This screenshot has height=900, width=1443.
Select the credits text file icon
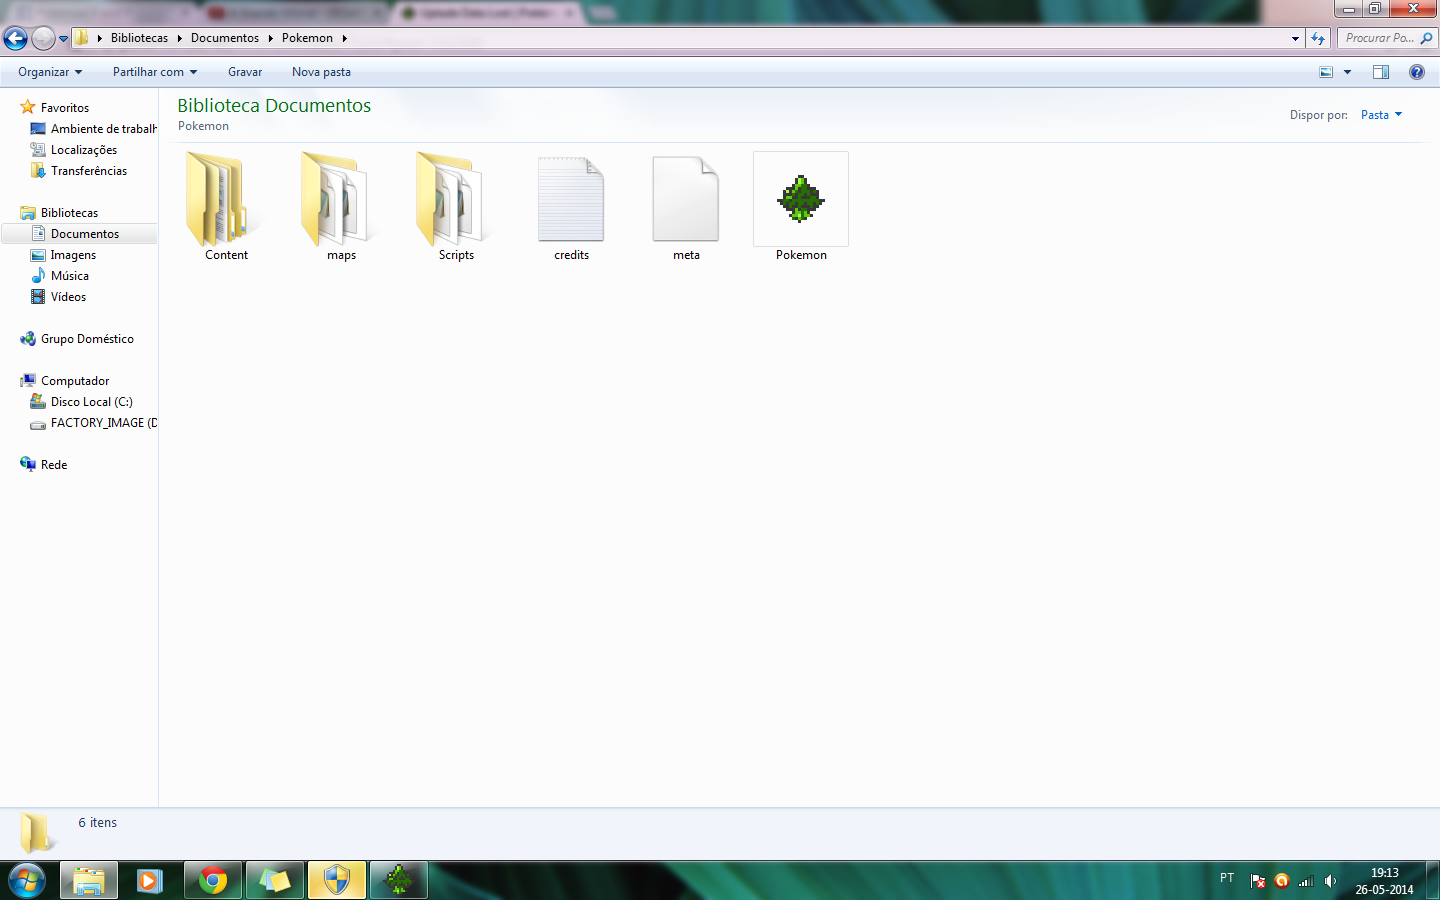(x=571, y=199)
